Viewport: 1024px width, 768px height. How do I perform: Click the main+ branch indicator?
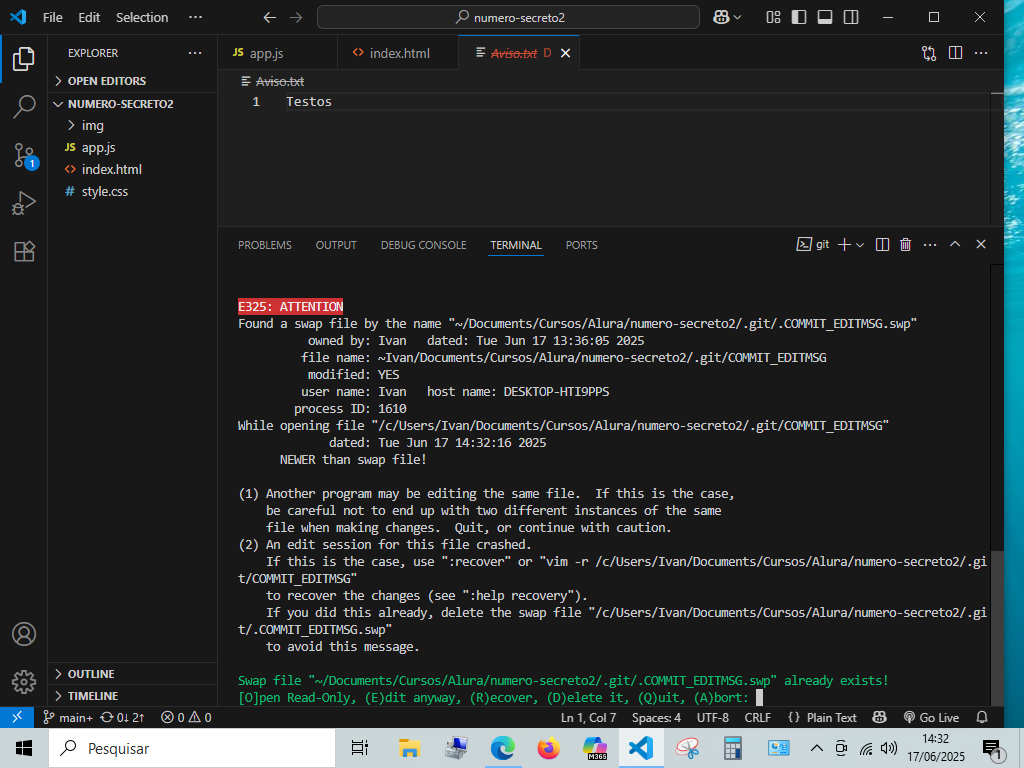coord(68,717)
